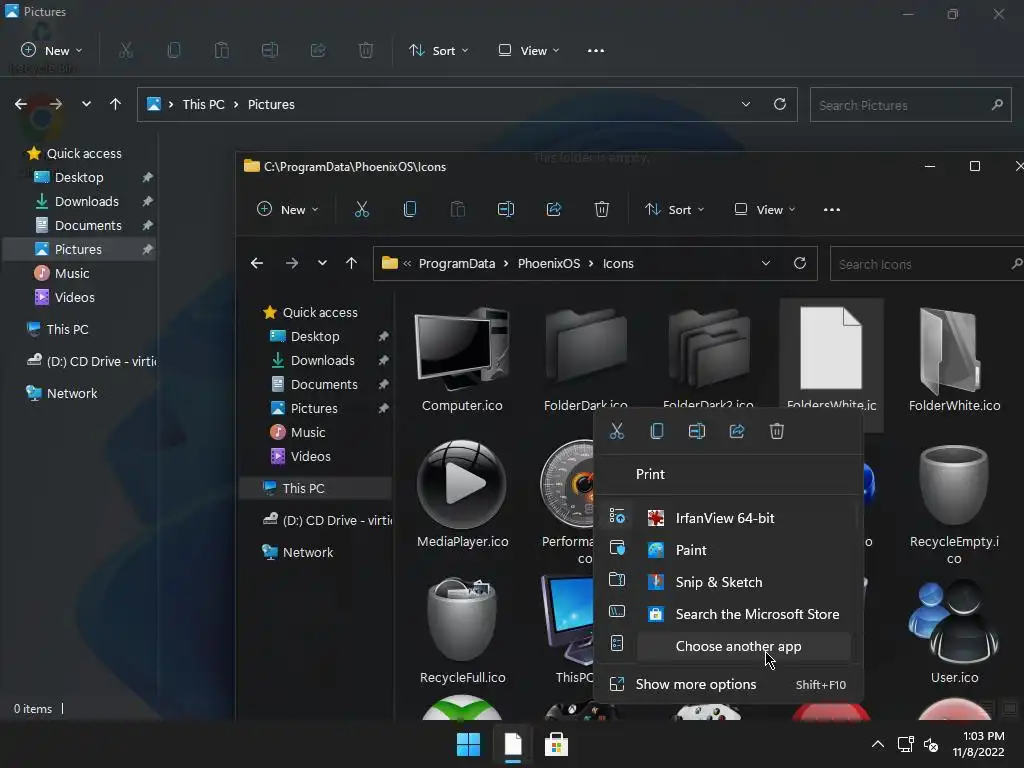Click Share icon in Icons window toolbar
The height and width of the screenshot is (768, 1024).
pyautogui.click(x=554, y=210)
